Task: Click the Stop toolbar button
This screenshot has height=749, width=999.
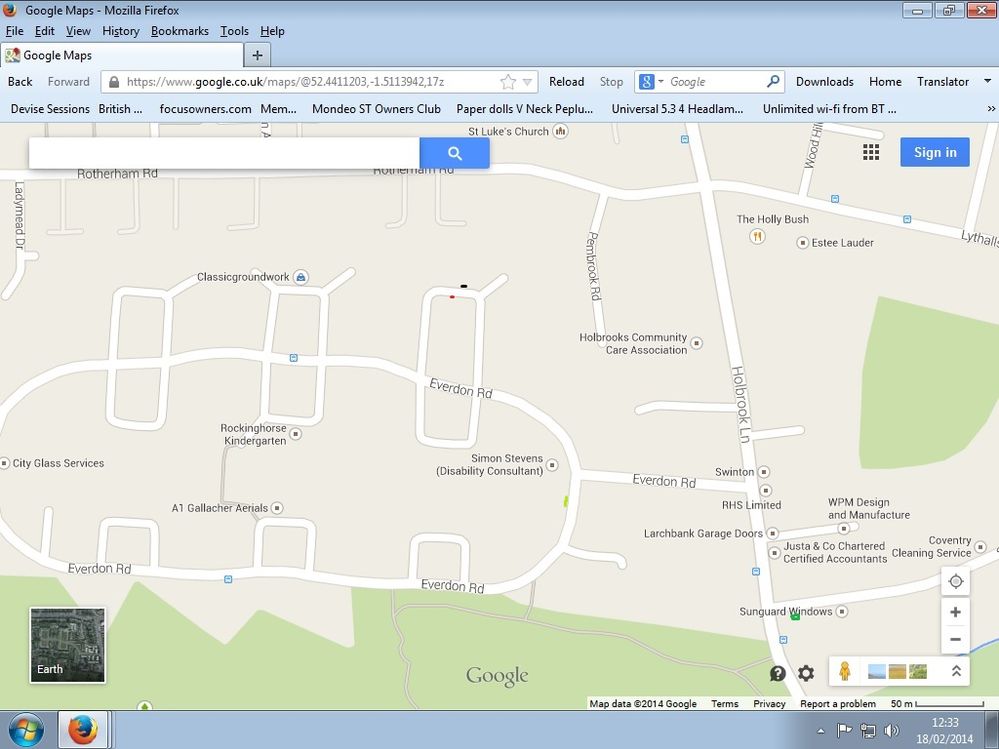Action: pos(611,82)
